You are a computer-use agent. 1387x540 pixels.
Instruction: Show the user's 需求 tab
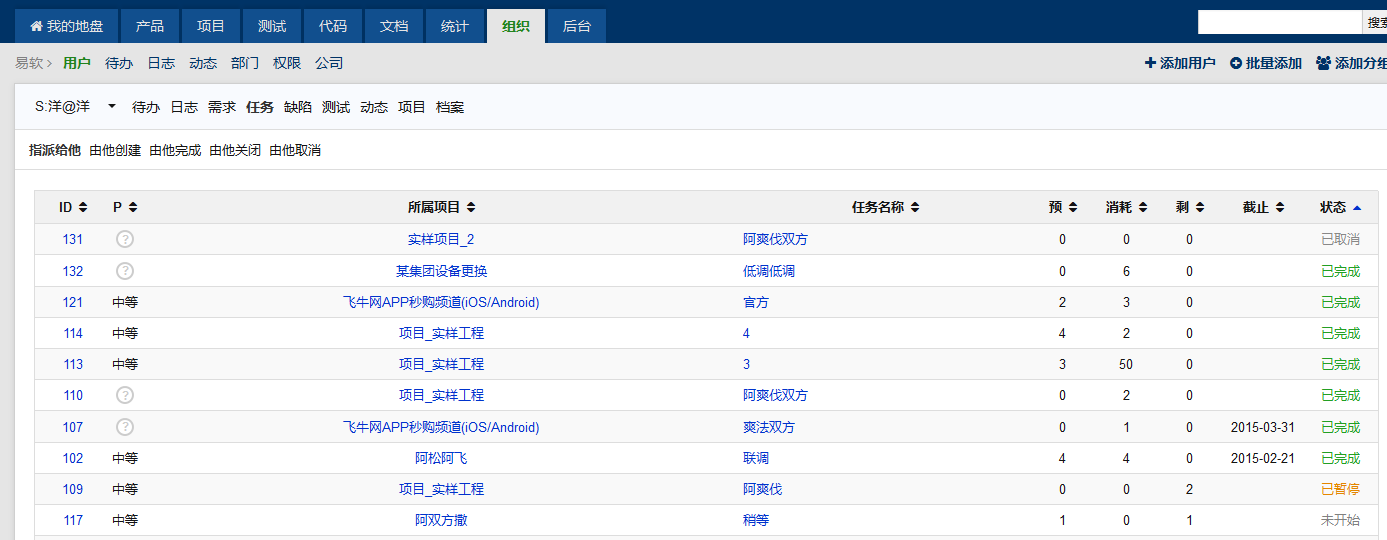(x=222, y=107)
